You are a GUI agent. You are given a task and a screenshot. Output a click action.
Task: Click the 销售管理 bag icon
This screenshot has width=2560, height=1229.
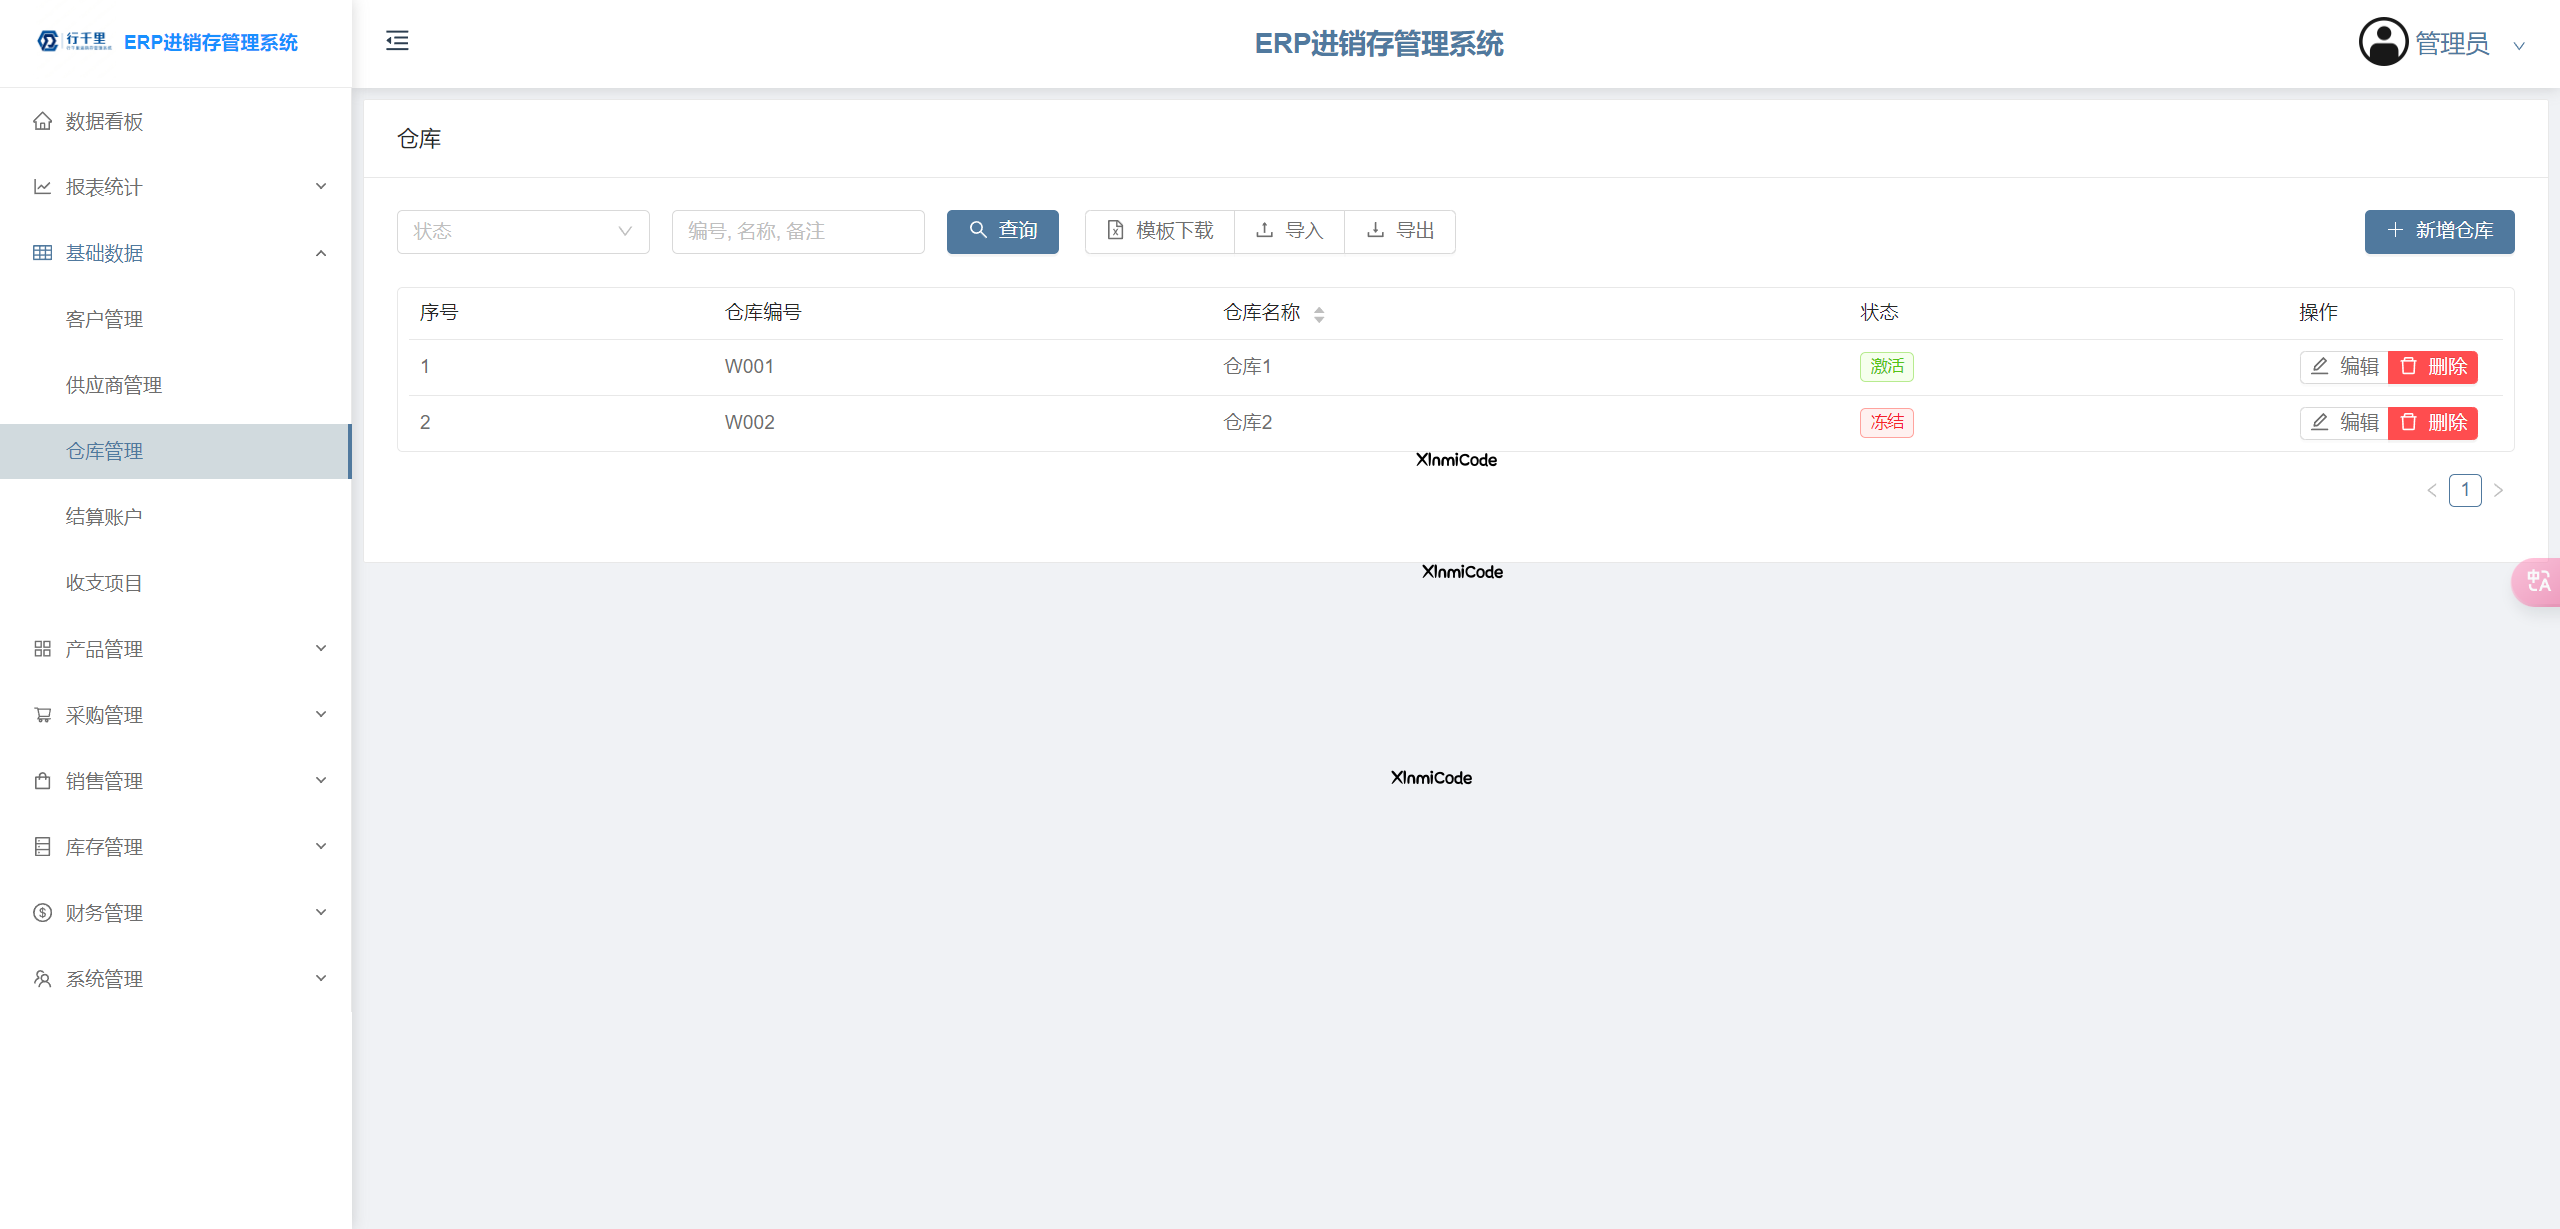42,780
